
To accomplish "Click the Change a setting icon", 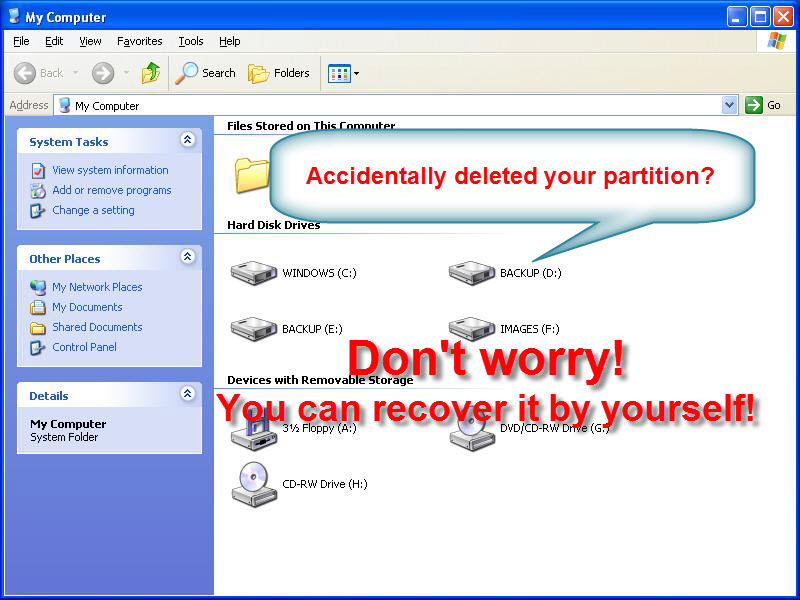I will click(37, 211).
